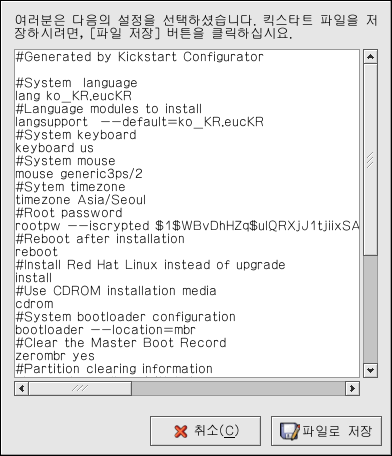Click the vertical scrollbar up arrow
Image resolution: width=392 pixels, height=456 pixels.
[370, 57]
